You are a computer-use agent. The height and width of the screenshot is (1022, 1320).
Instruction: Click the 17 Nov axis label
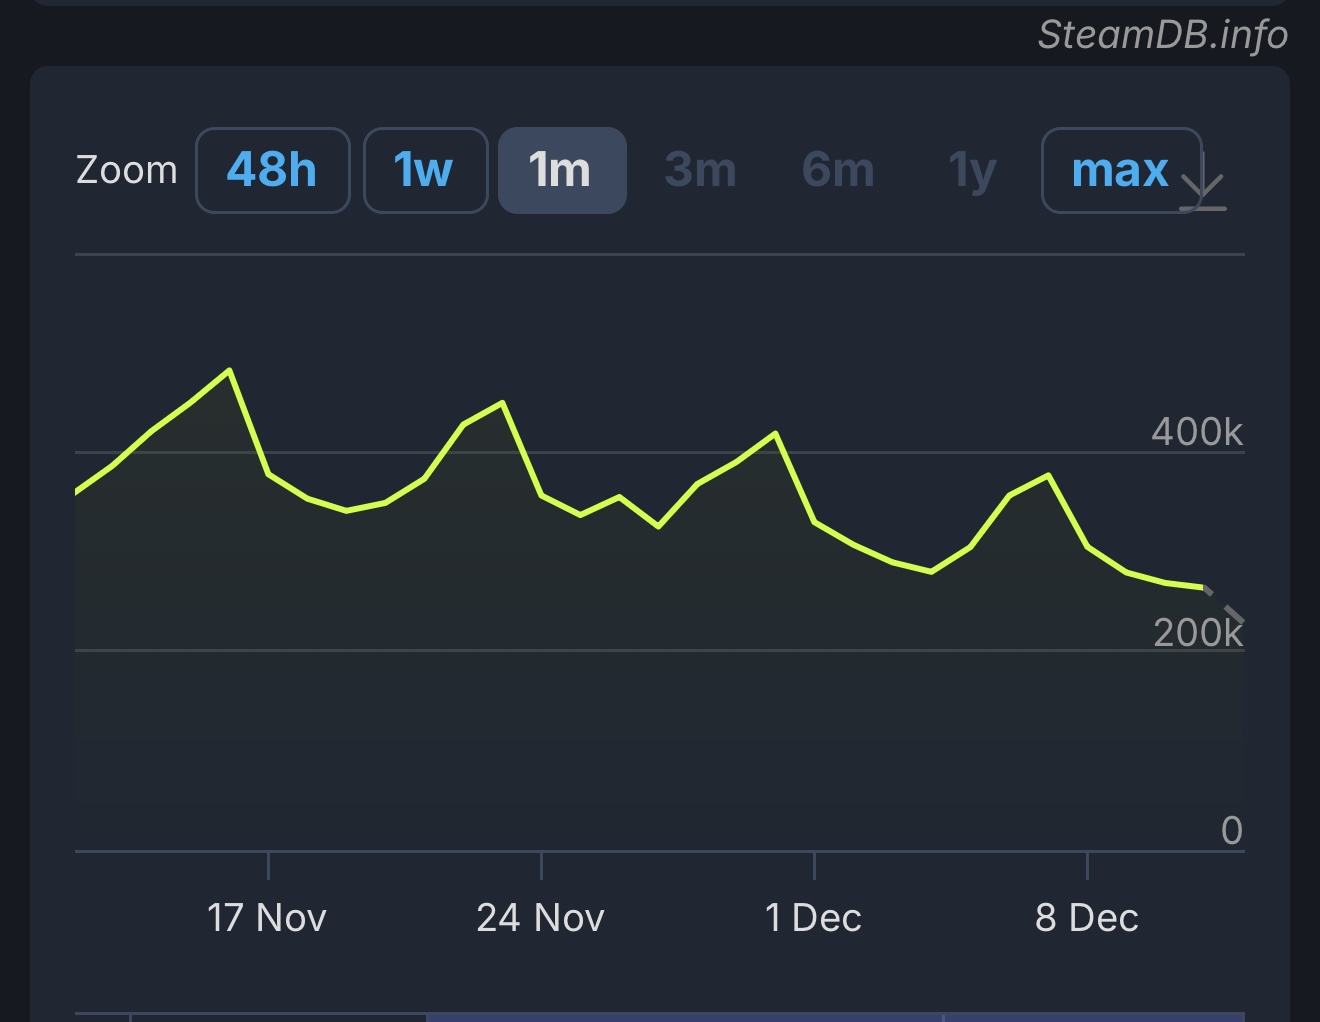pyautogui.click(x=267, y=917)
